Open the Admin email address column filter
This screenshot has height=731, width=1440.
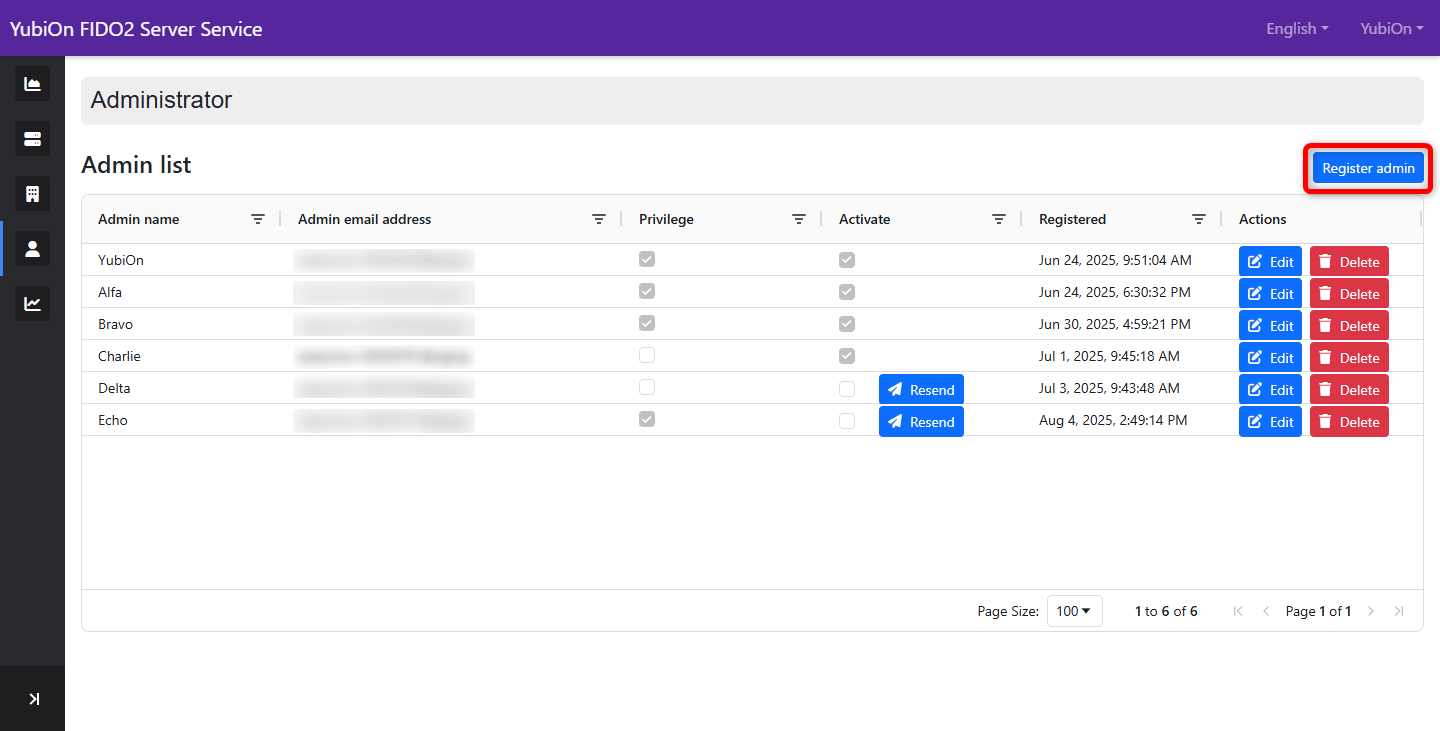(599, 219)
